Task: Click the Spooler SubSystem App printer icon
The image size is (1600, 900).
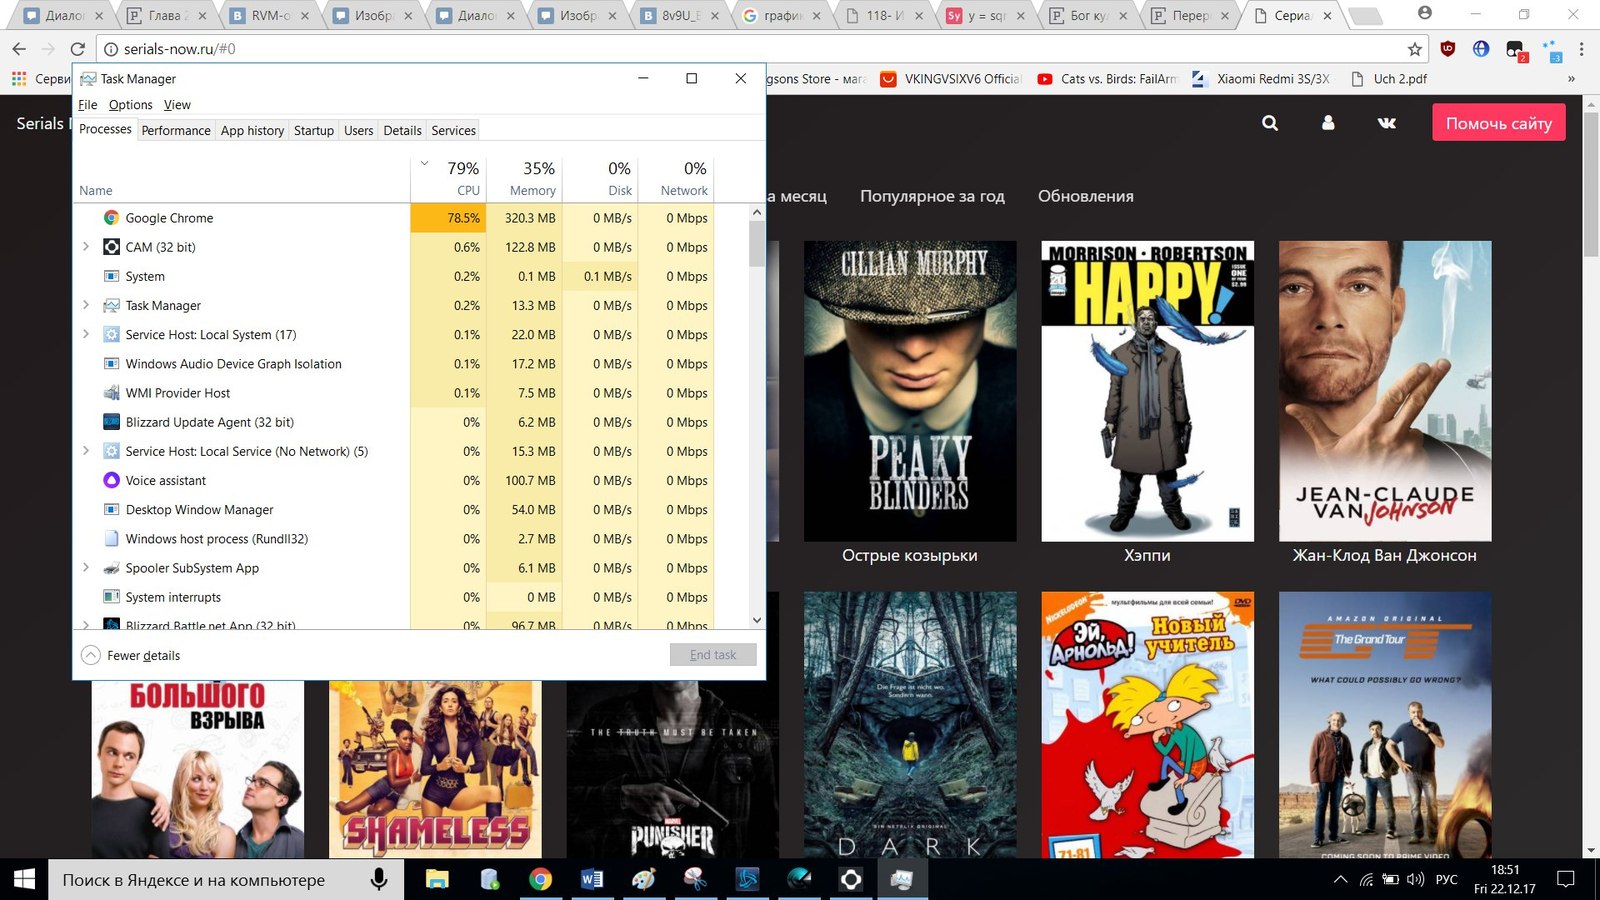Action: pos(111,568)
